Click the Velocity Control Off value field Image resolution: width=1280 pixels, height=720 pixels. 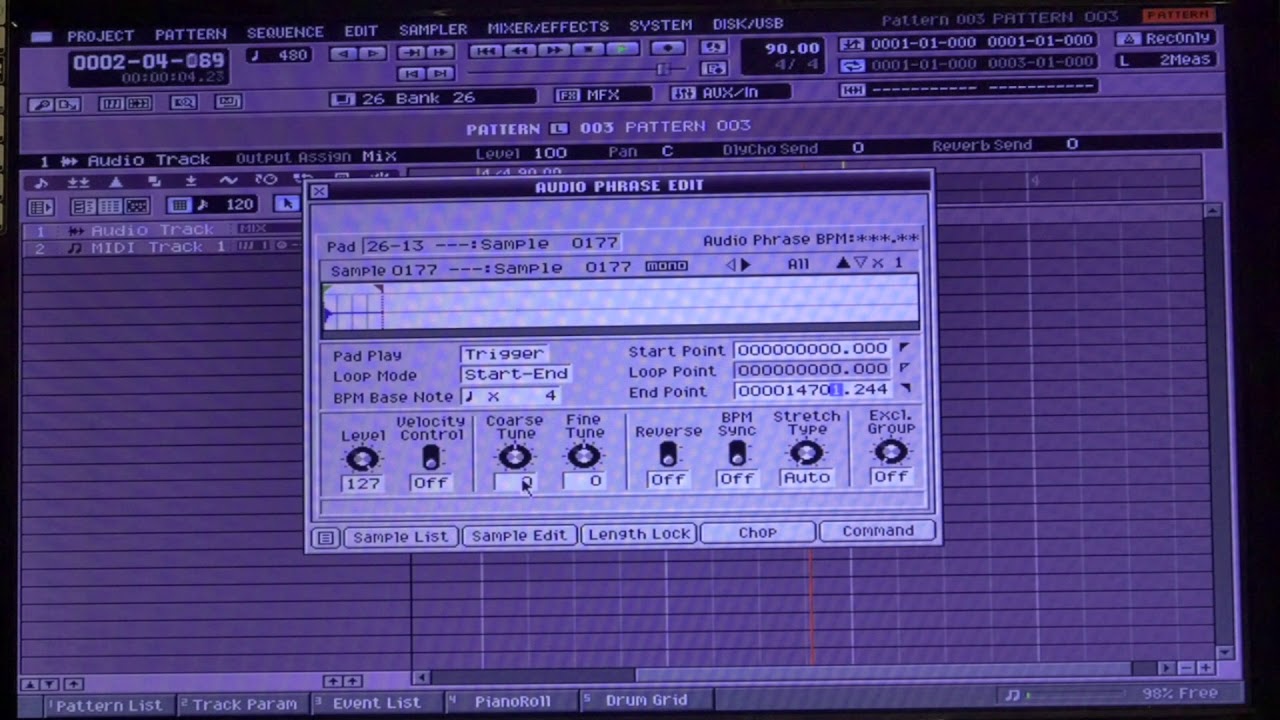pyautogui.click(x=431, y=482)
